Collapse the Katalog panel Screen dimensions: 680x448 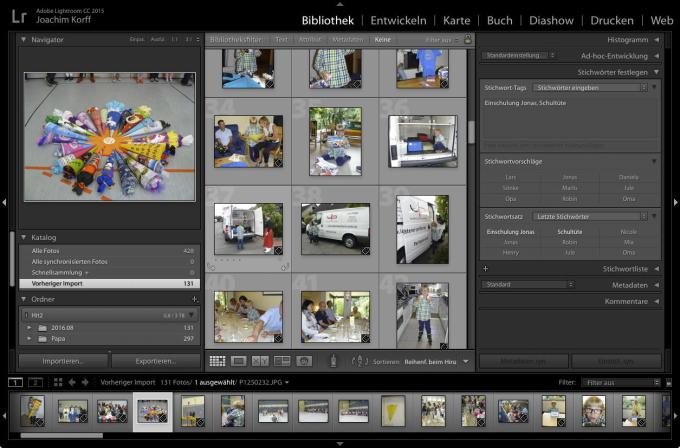23,237
